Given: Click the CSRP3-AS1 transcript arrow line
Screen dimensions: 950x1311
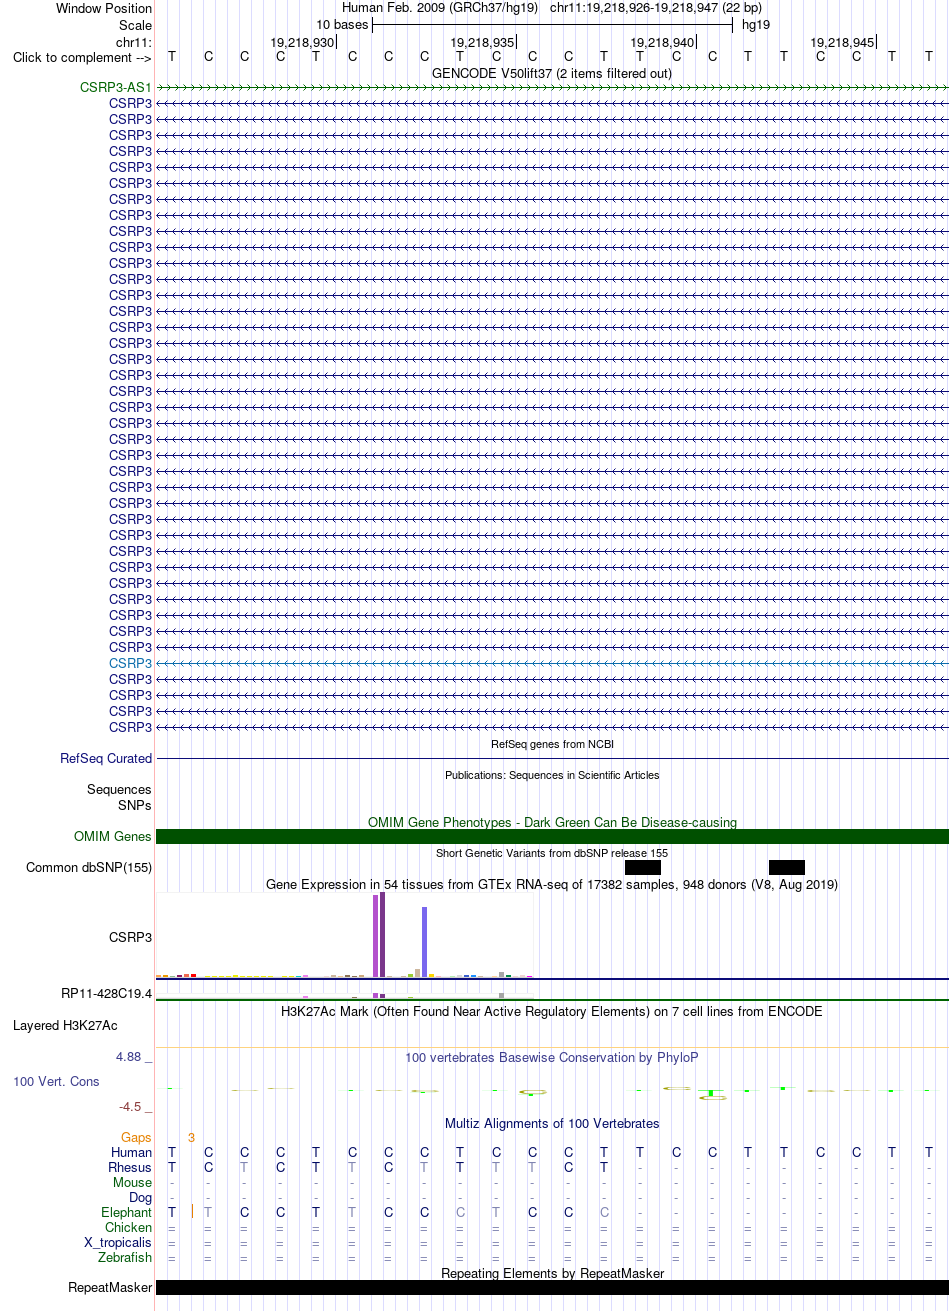Looking at the screenshot, I should (x=552, y=88).
